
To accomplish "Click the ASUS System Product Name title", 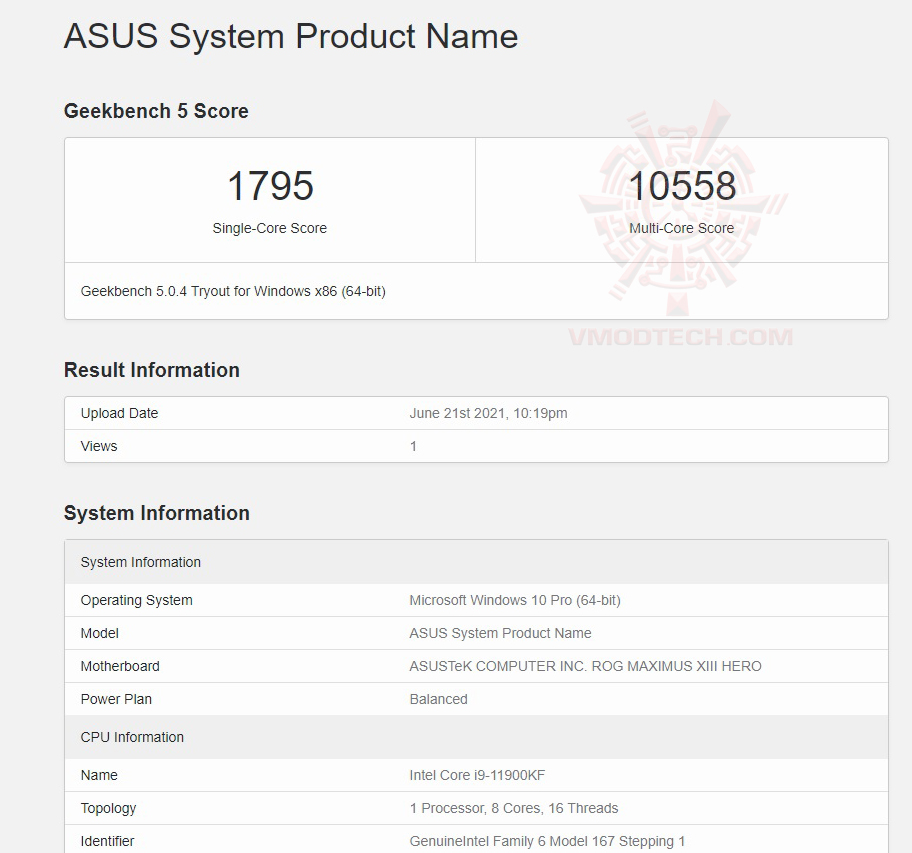I will tap(290, 37).
